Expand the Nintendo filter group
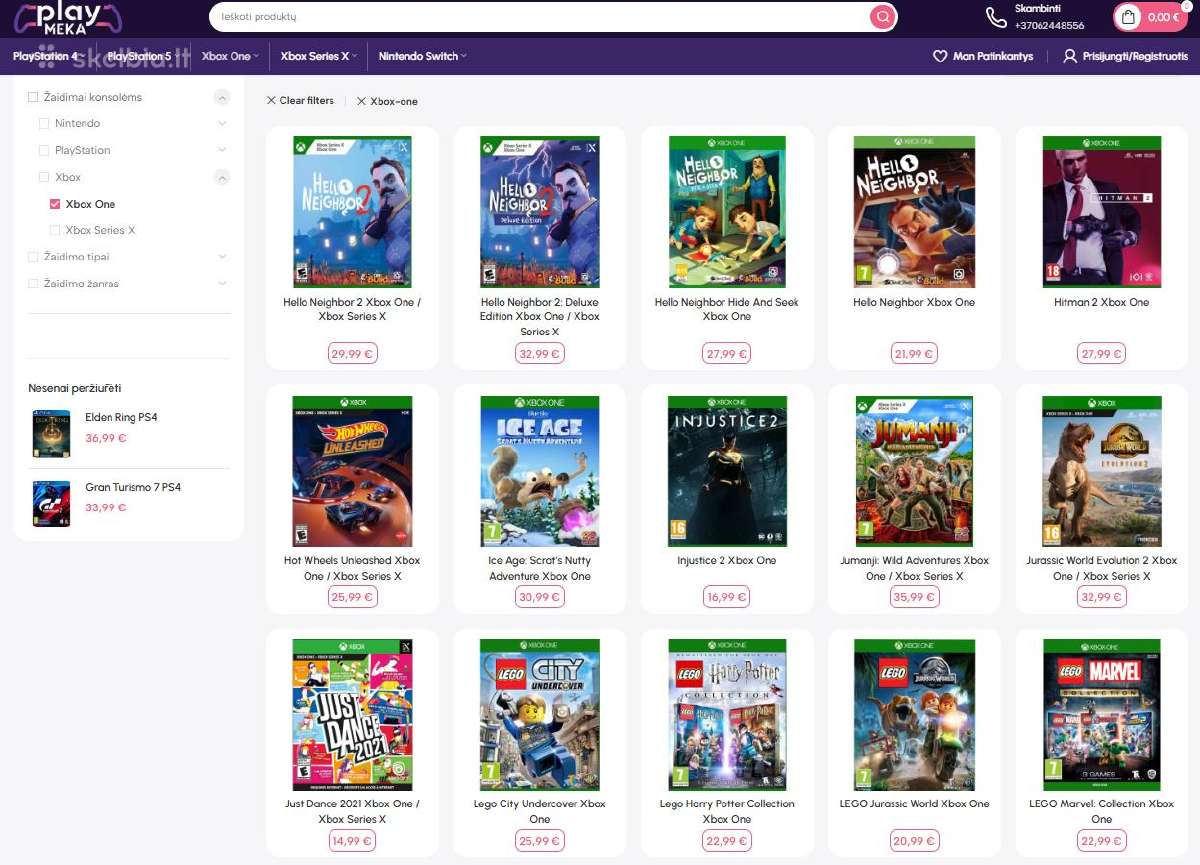This screenshot has width=1200, height=865. [222, 123]
